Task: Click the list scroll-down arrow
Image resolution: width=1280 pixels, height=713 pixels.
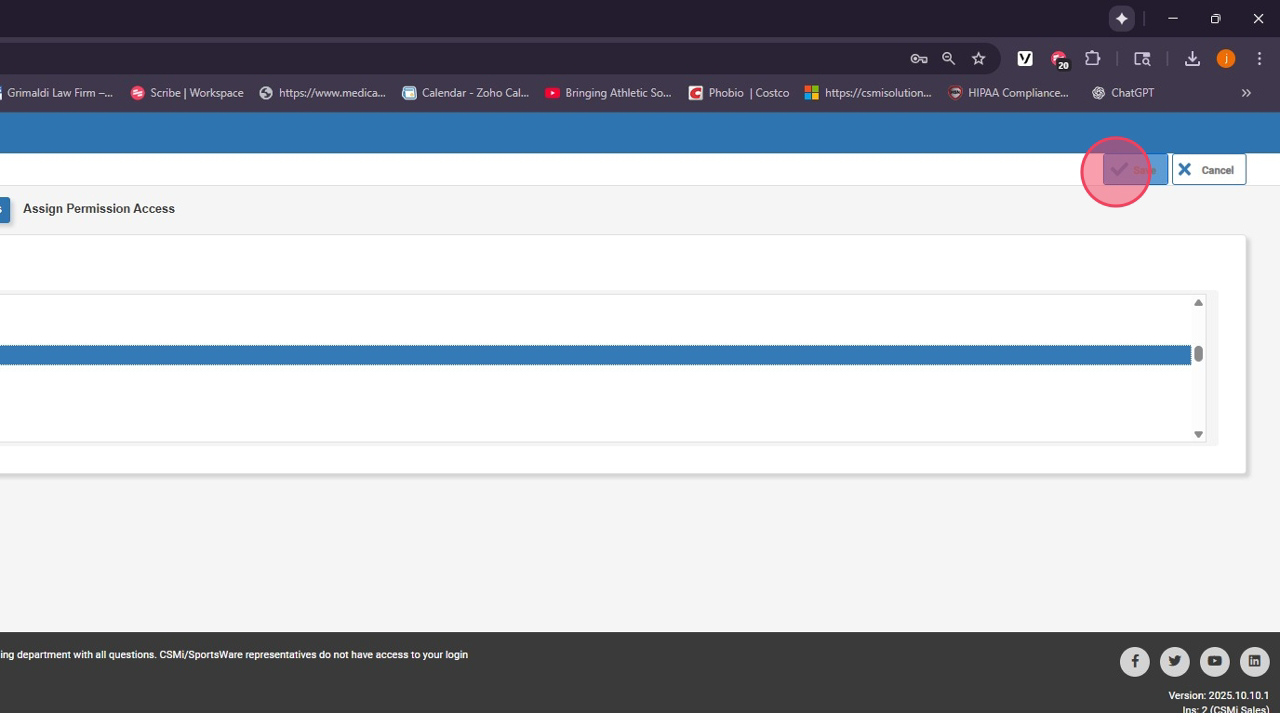Action: tap(1198, 434)
